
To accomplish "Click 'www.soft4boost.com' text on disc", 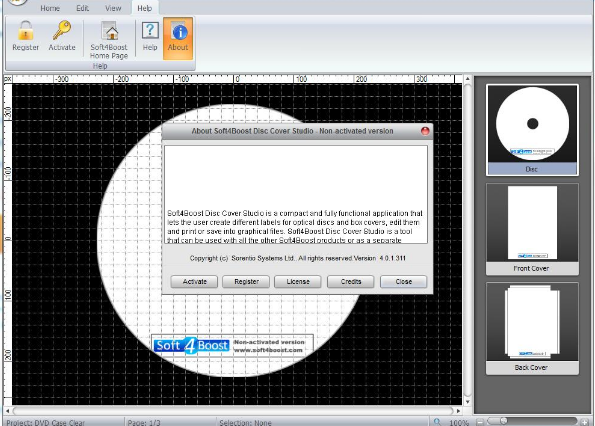I will pyautogui.click(x=268, y=350).
